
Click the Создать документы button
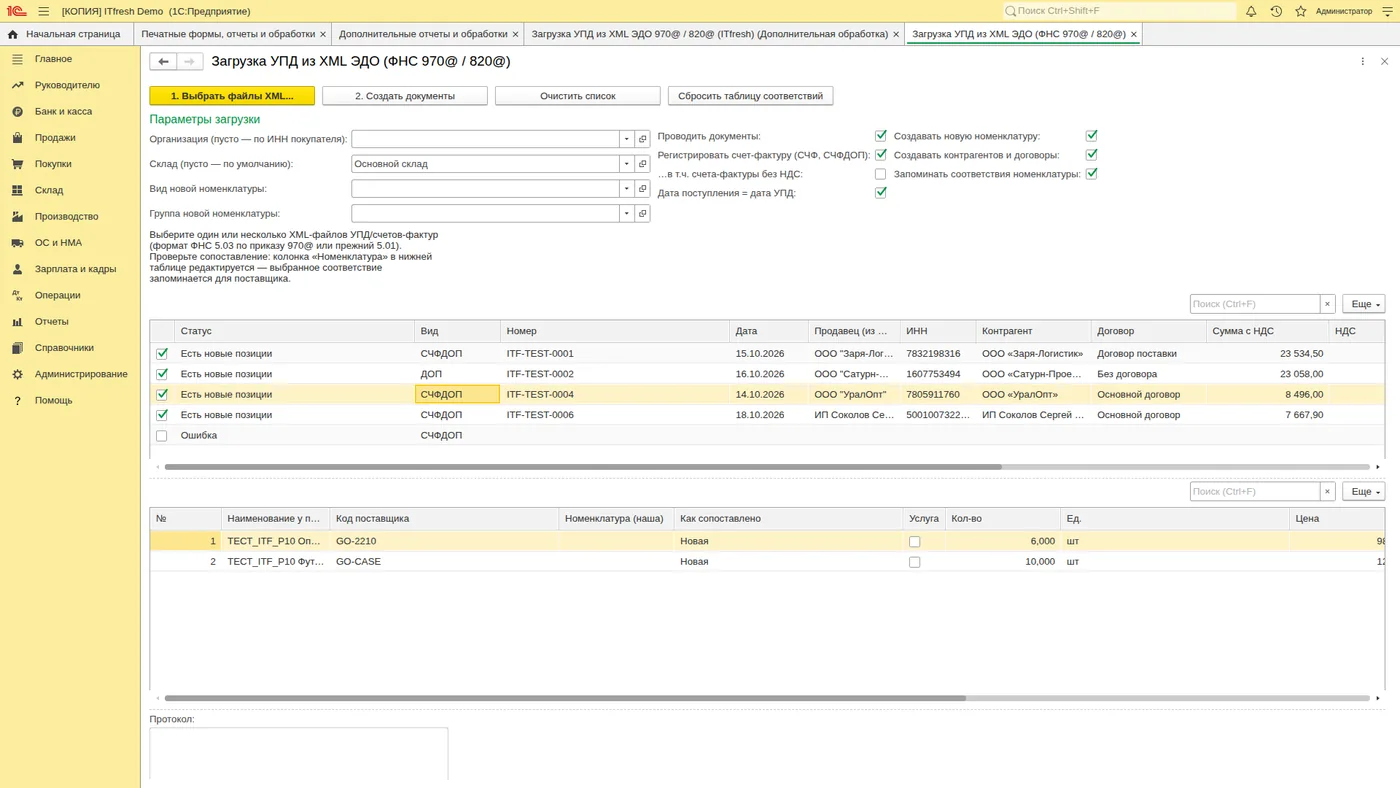(405, 96)
